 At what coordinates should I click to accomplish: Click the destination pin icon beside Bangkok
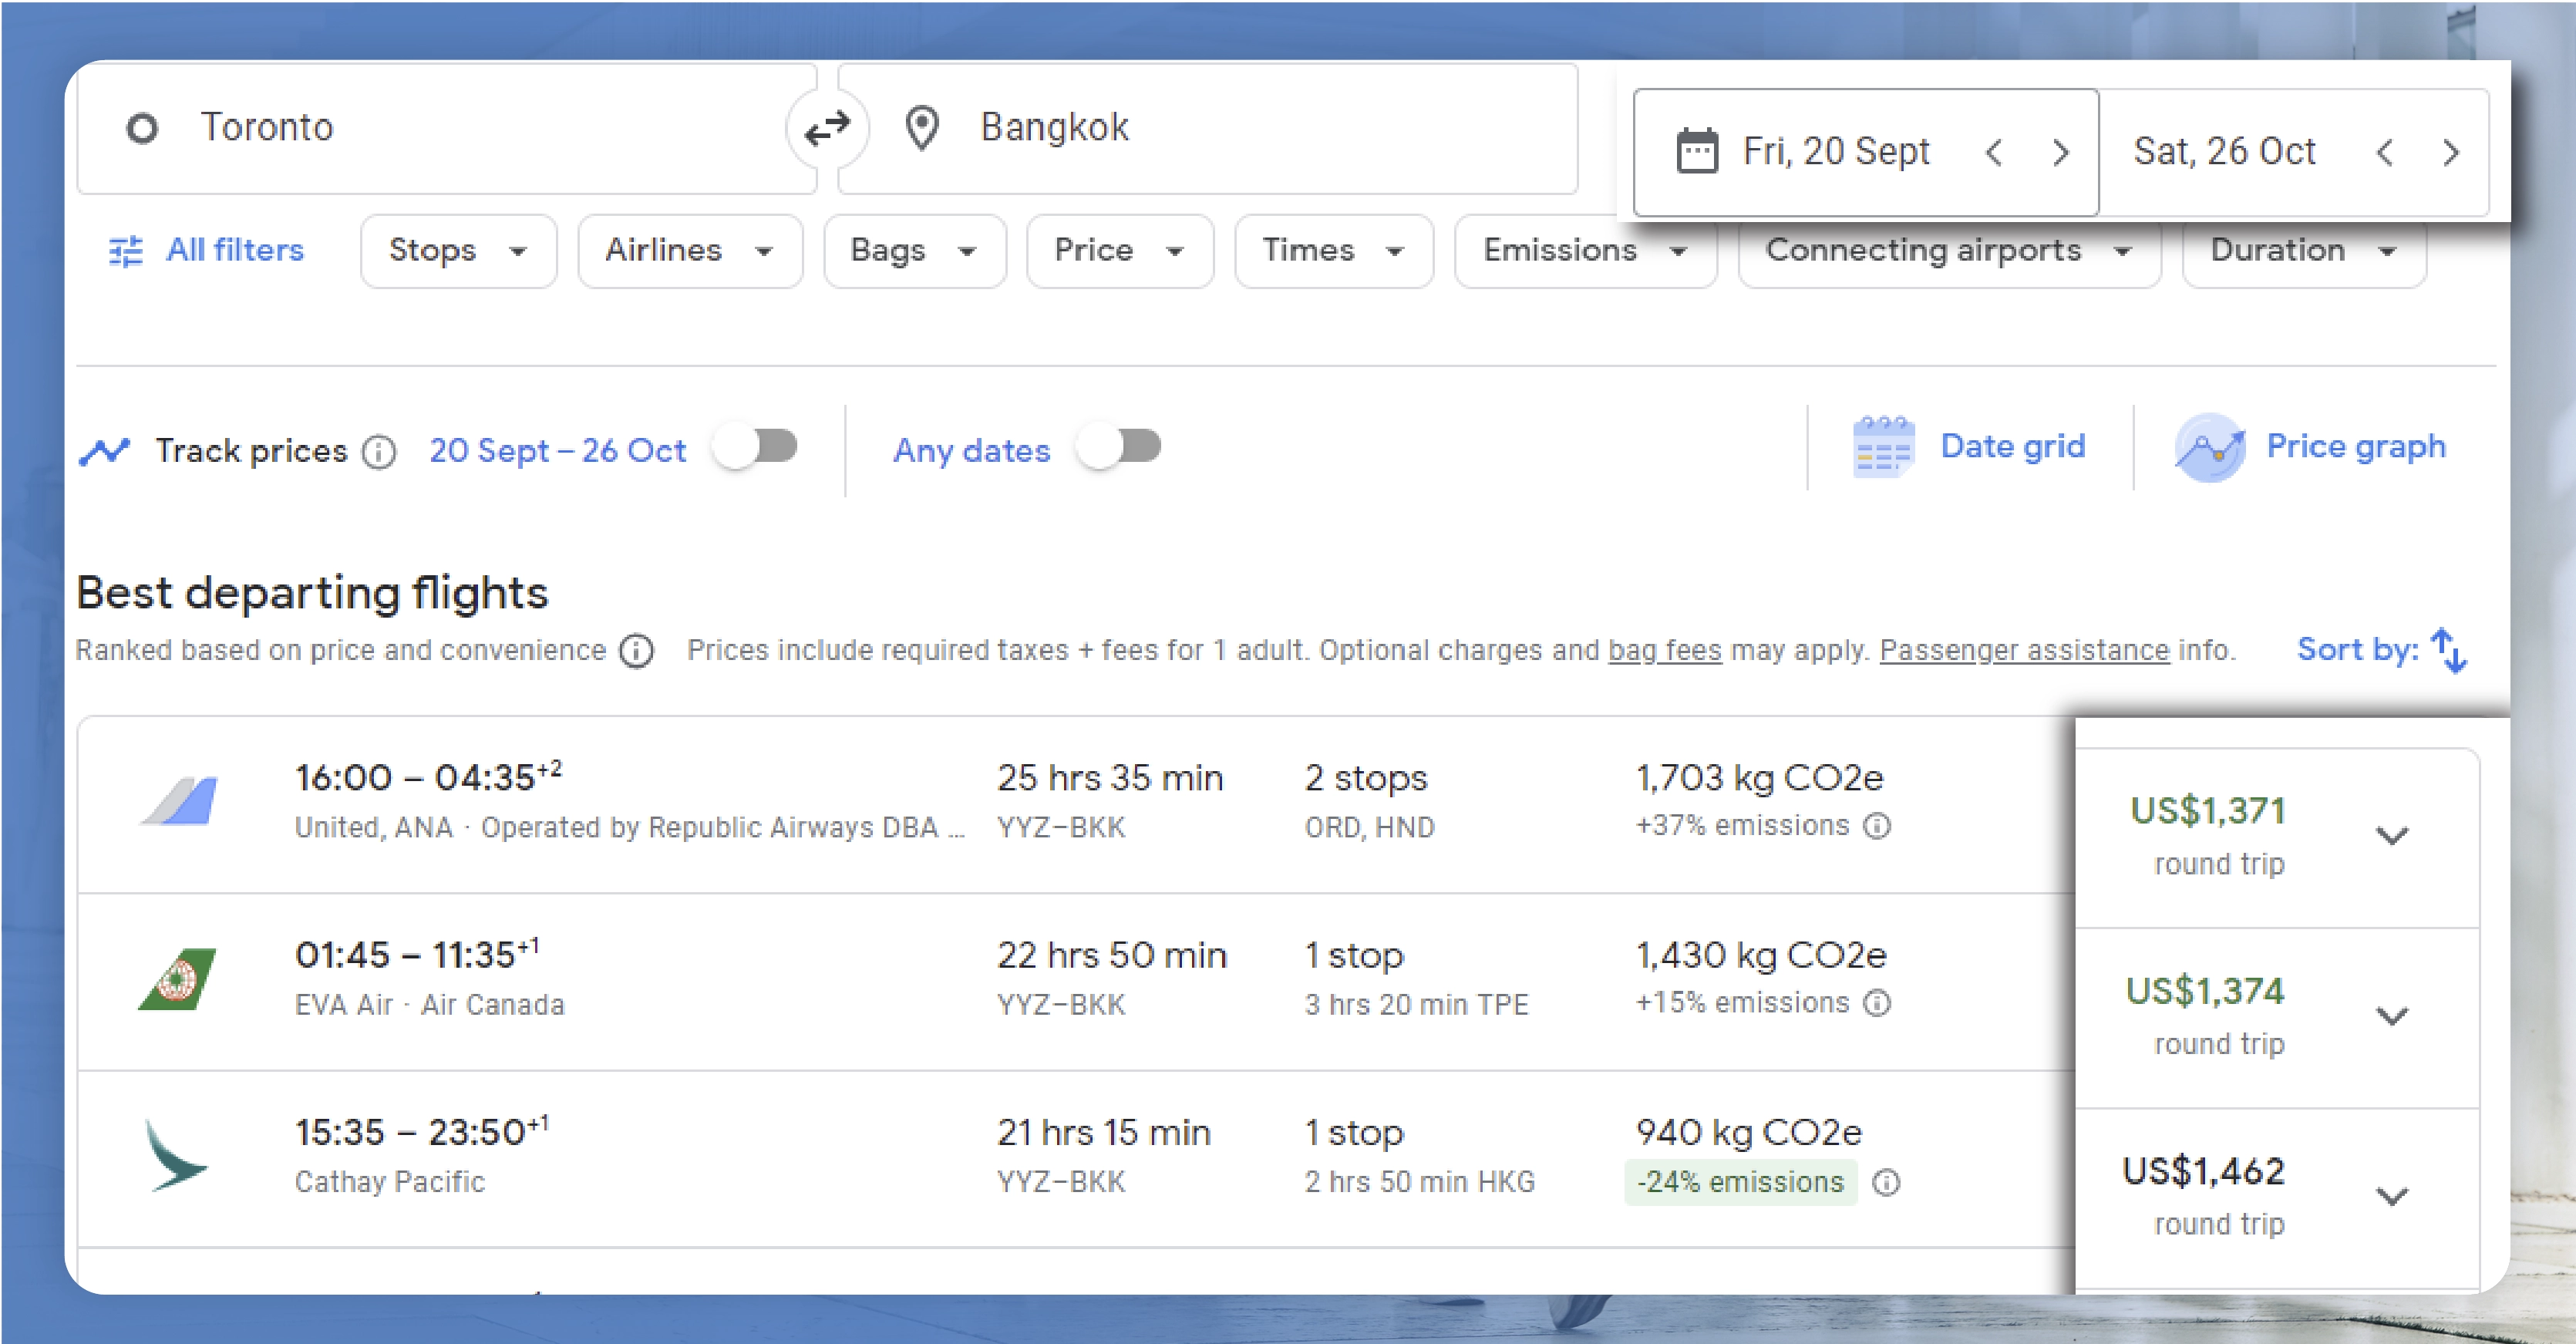coord(921,128)
